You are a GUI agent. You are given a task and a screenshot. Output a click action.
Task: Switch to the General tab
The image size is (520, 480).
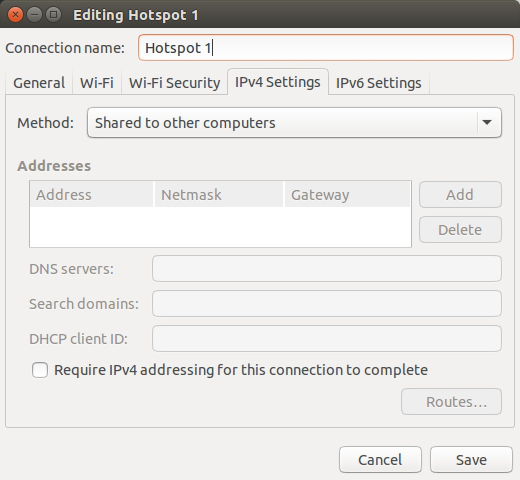(39, 83)
